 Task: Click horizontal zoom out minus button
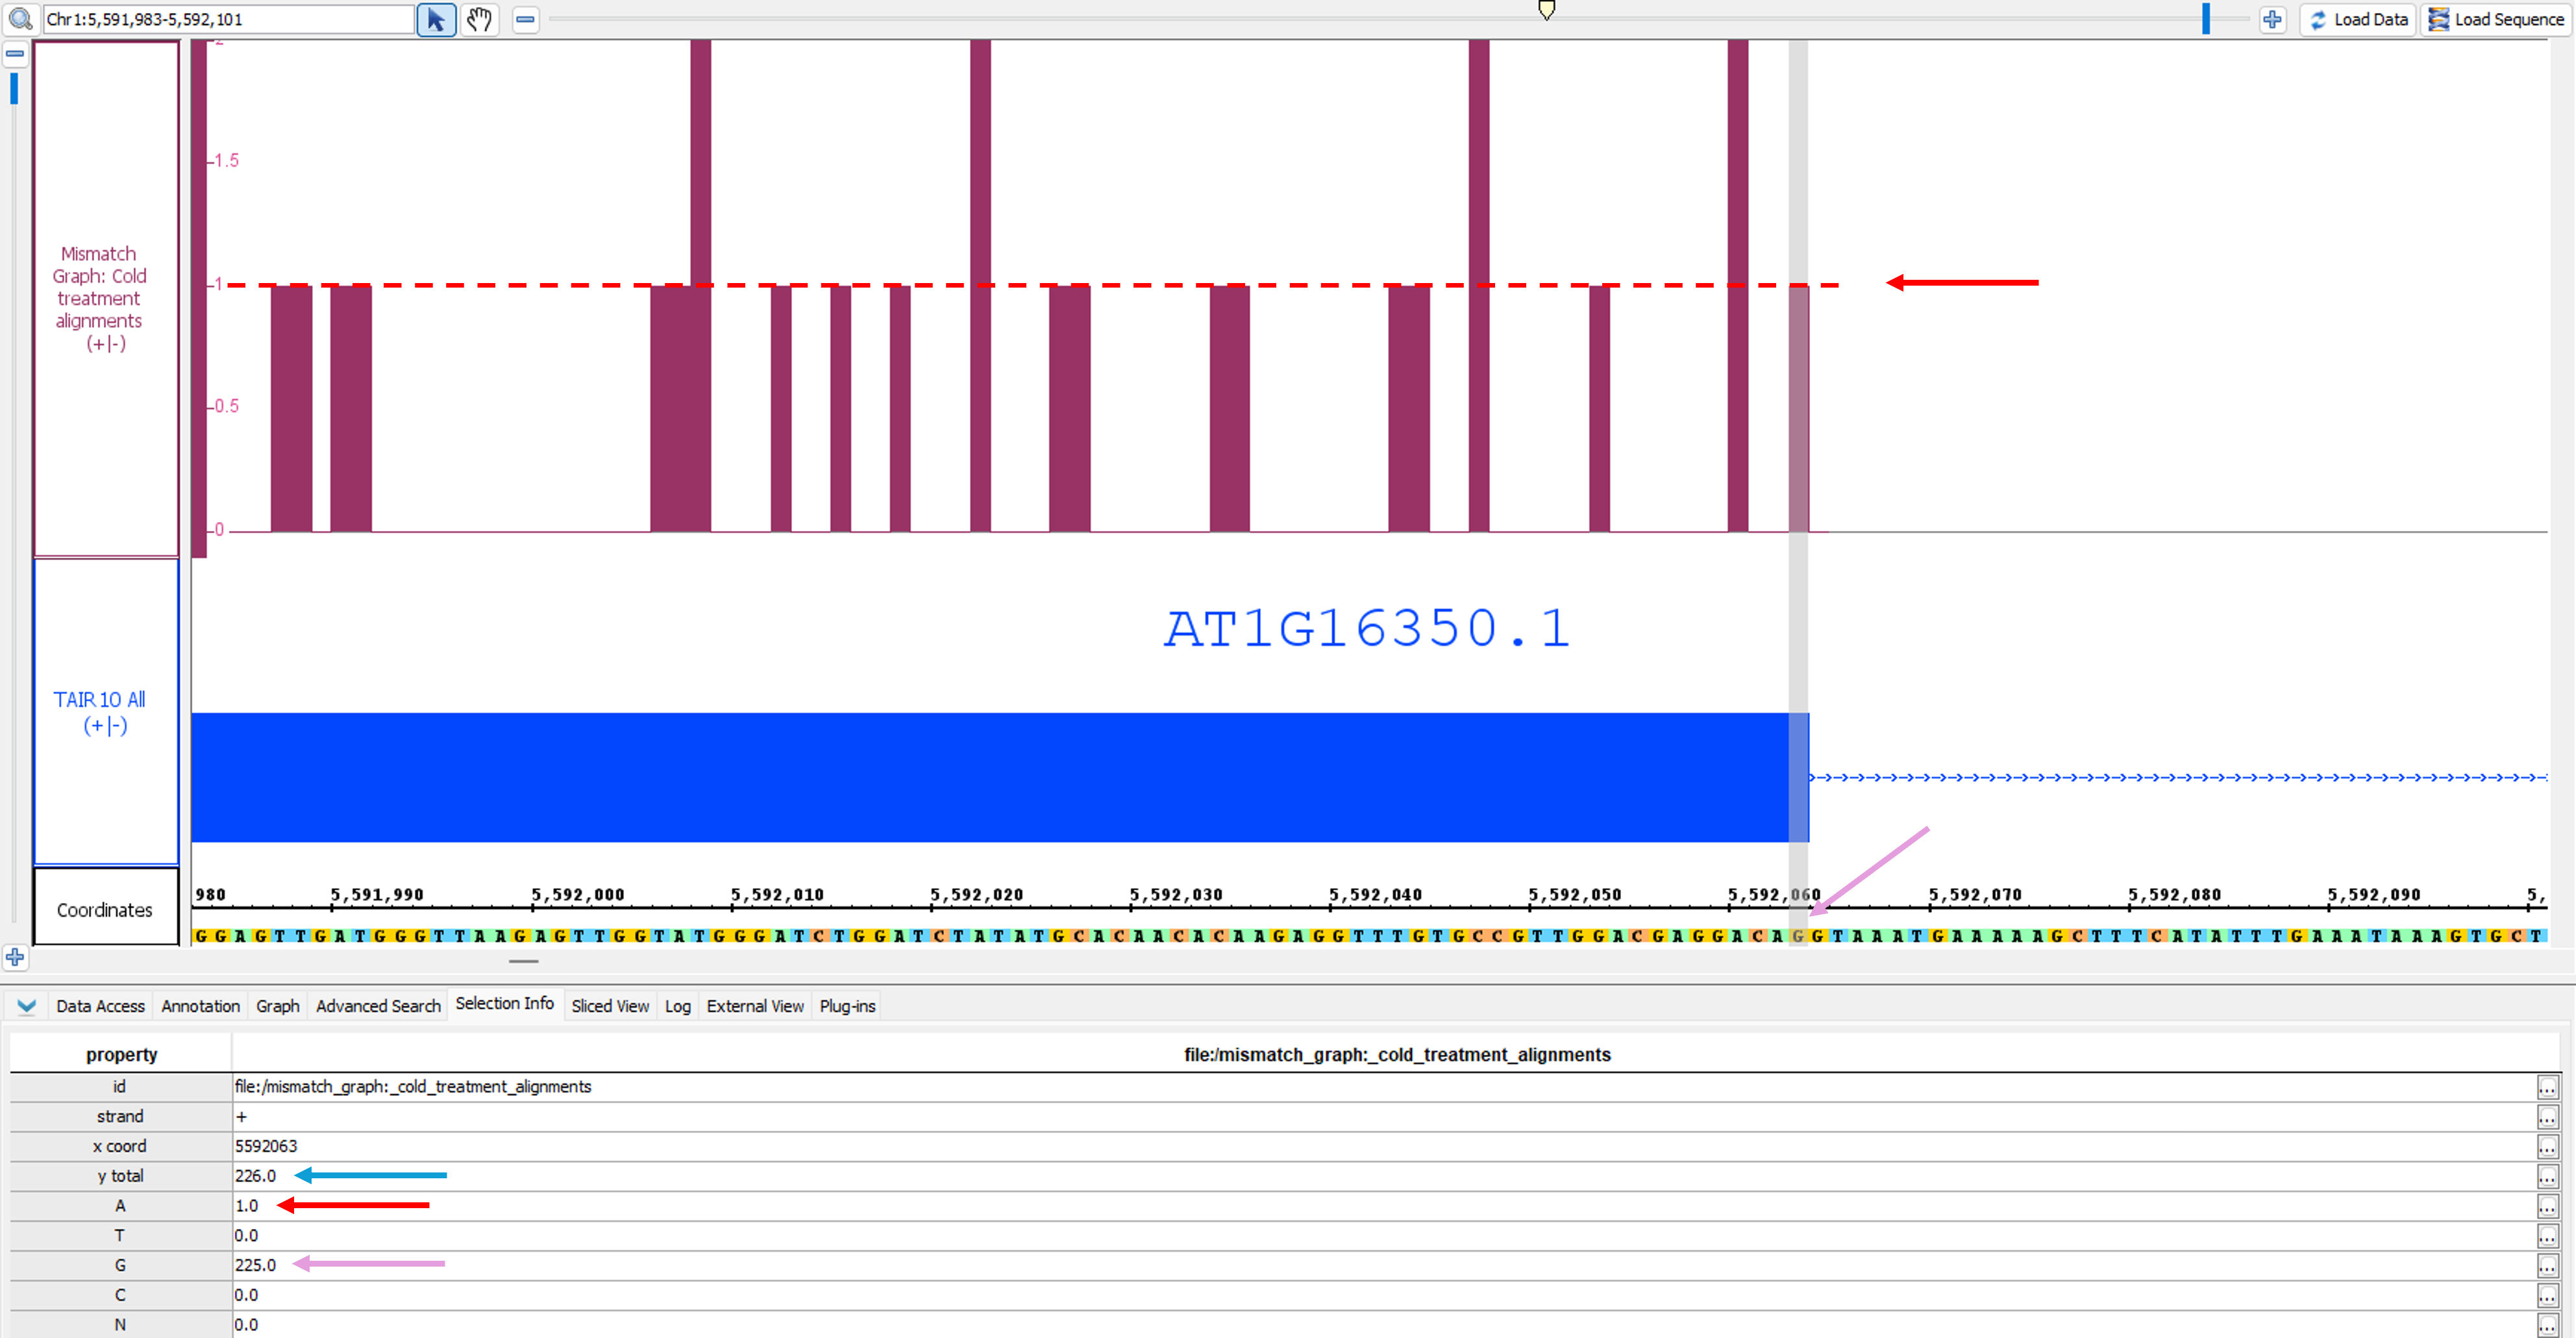tap(525, 19)
